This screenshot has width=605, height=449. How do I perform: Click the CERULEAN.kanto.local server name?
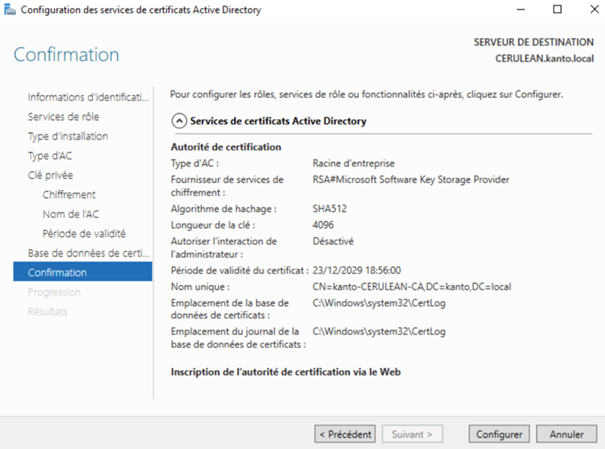544,59
